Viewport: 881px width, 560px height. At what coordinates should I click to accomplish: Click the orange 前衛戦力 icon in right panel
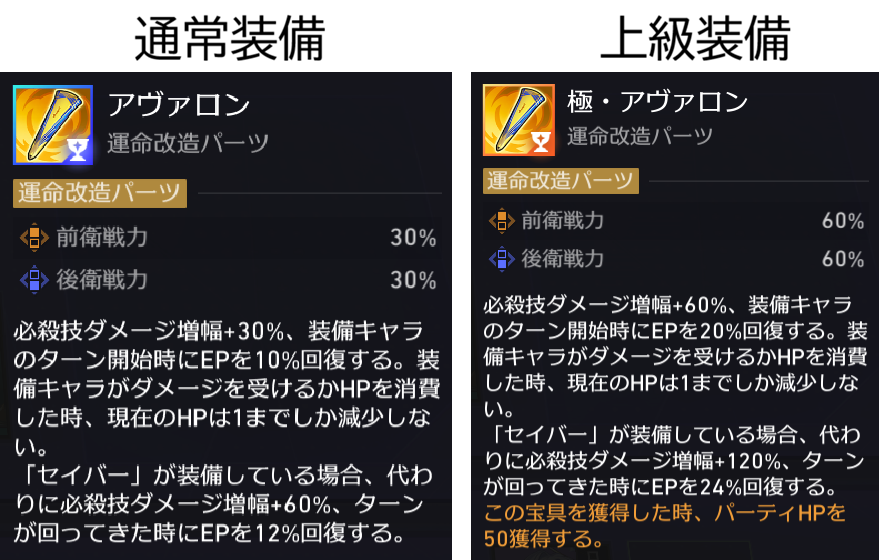502,220
